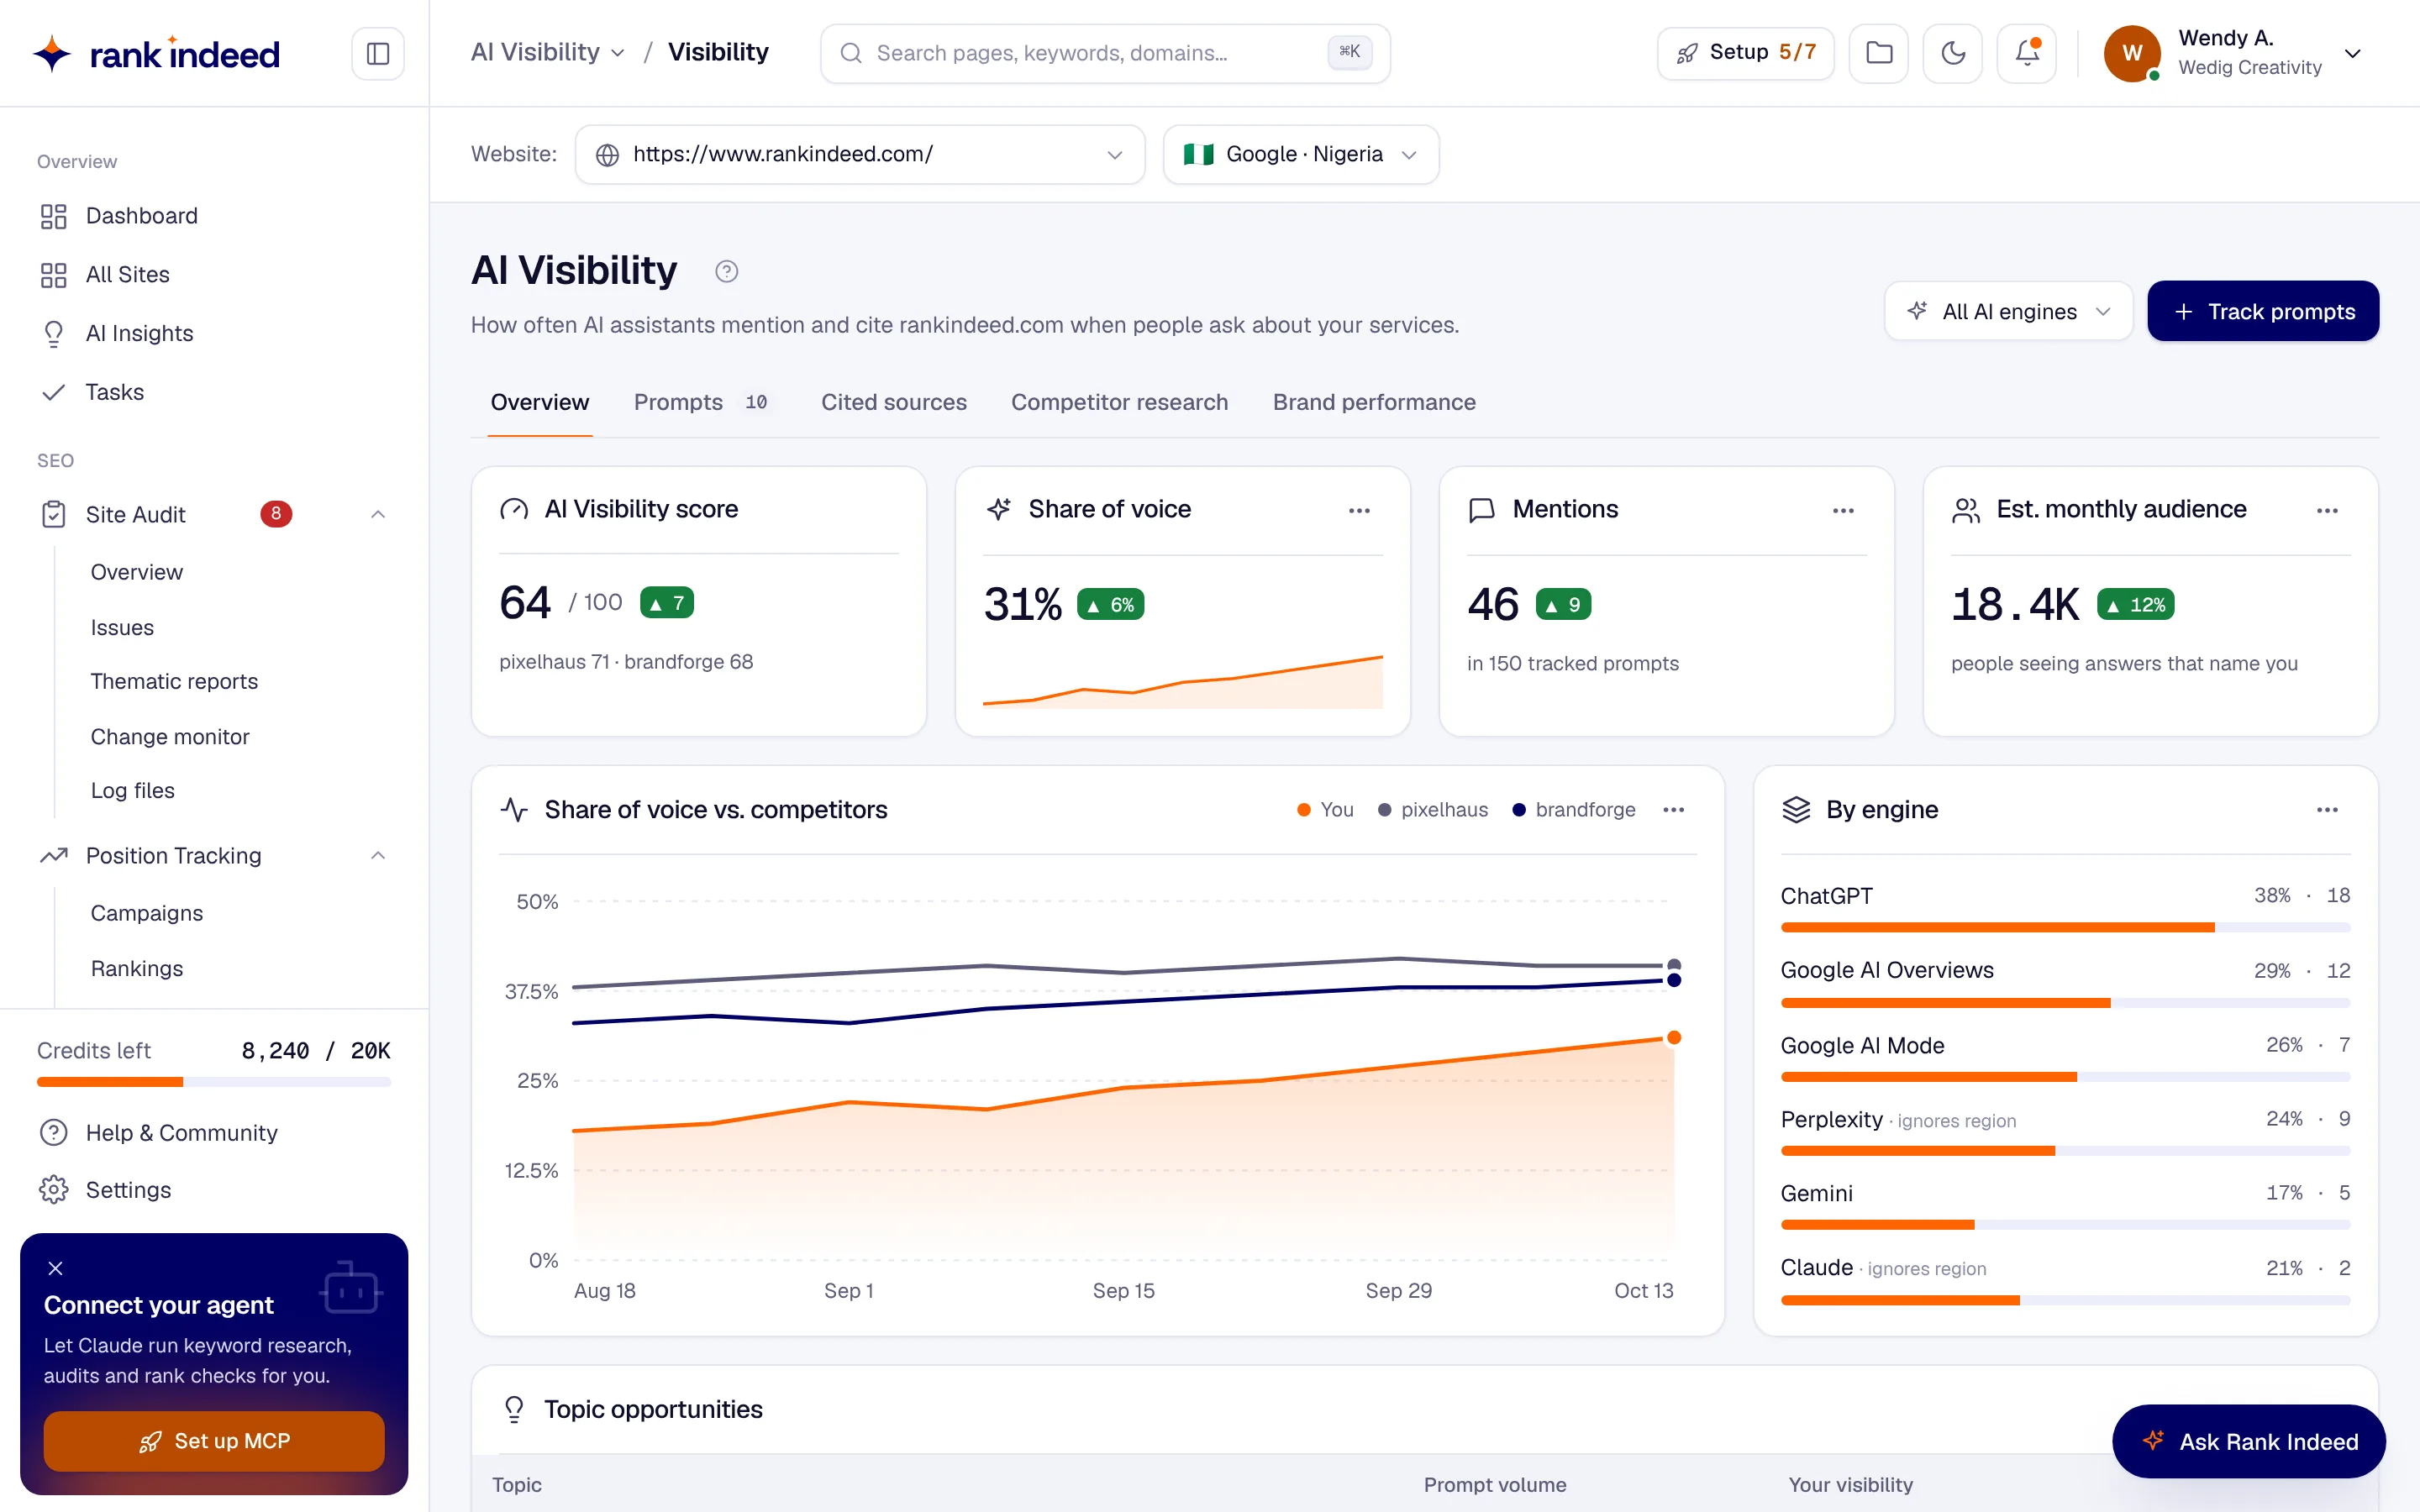Screen dimensions: 2420x1512
Task: Click the Site Audit 8 issues badge
Action: [276, 514]
